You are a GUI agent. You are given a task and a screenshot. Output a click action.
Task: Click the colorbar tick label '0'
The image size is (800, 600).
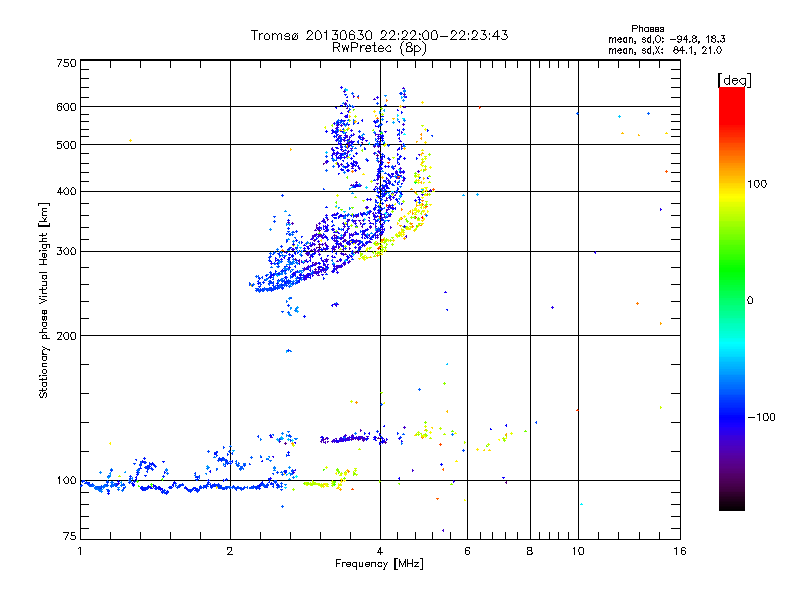[750, 301]
